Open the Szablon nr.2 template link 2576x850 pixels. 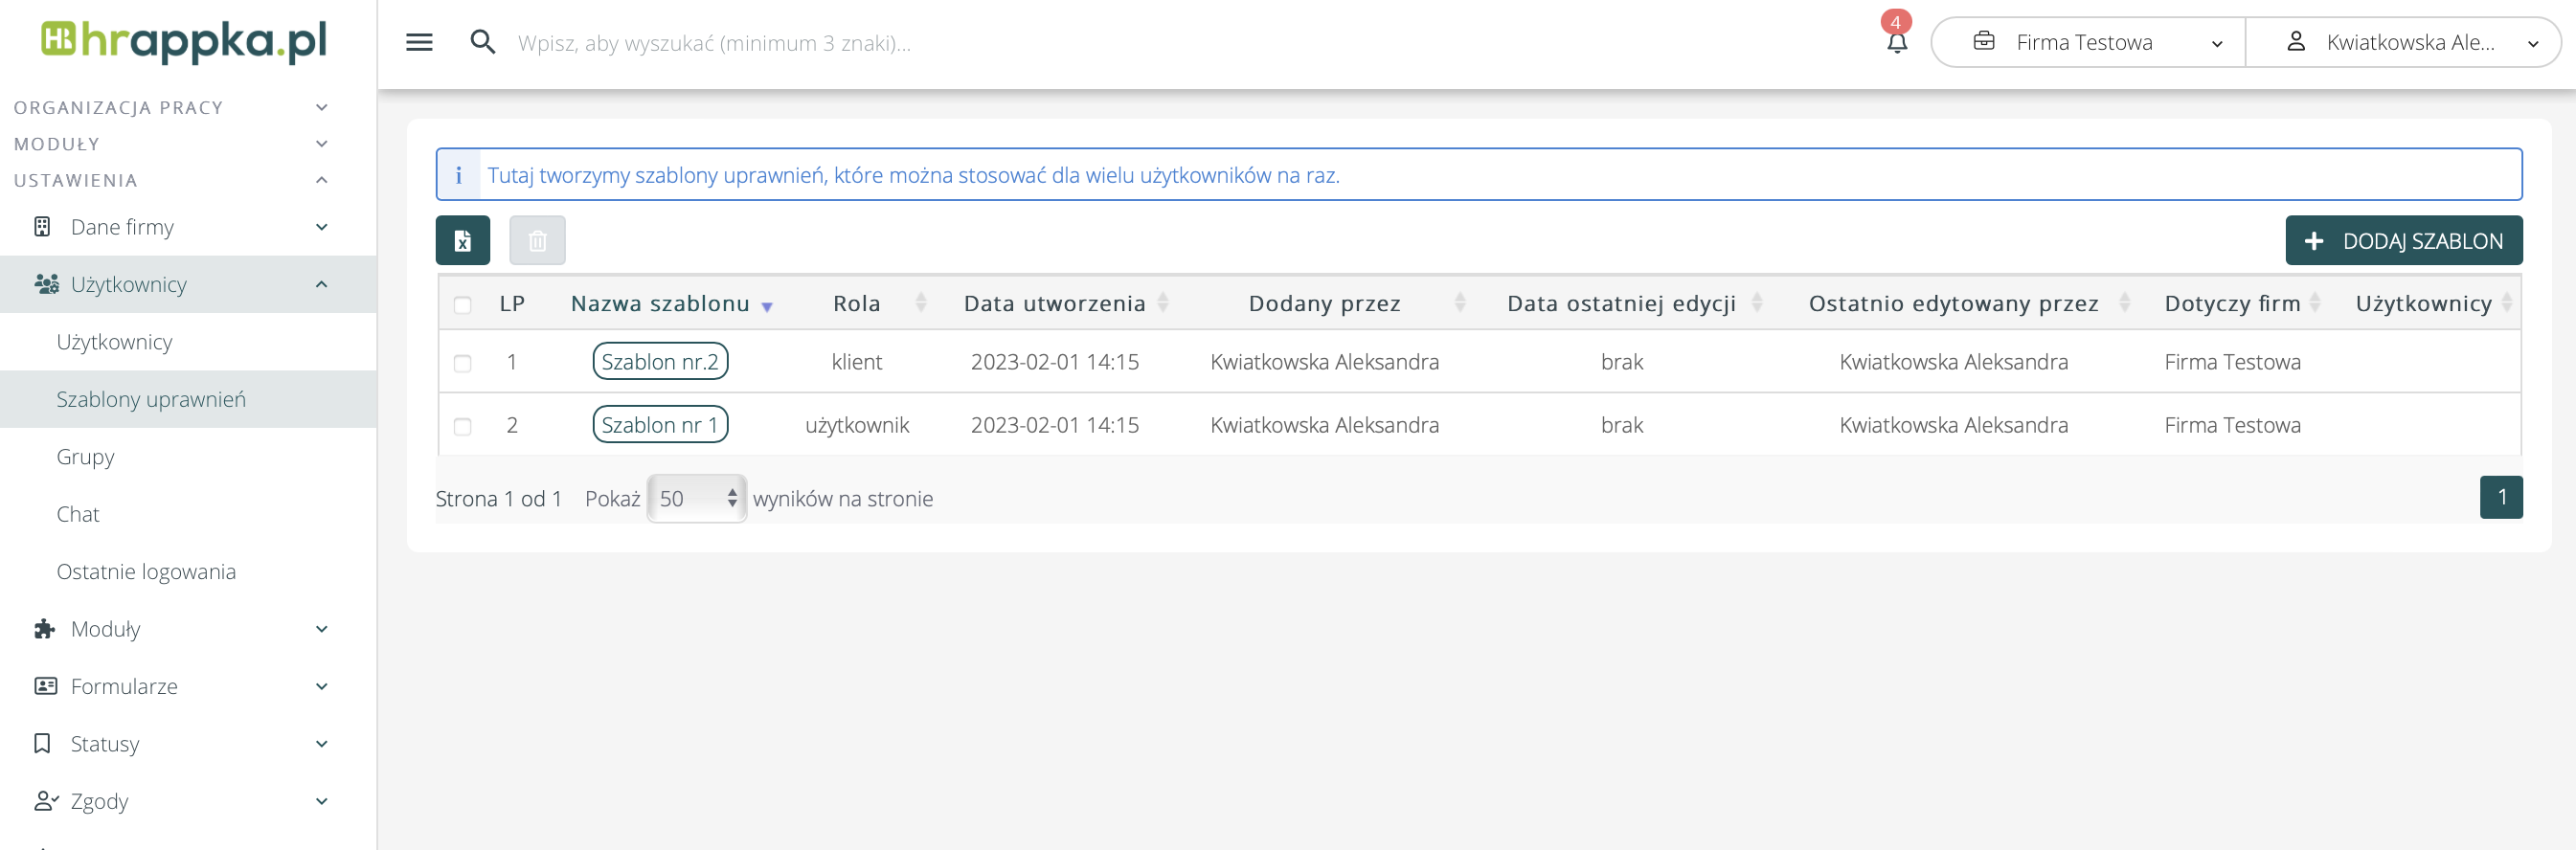(x=660, y=362)
